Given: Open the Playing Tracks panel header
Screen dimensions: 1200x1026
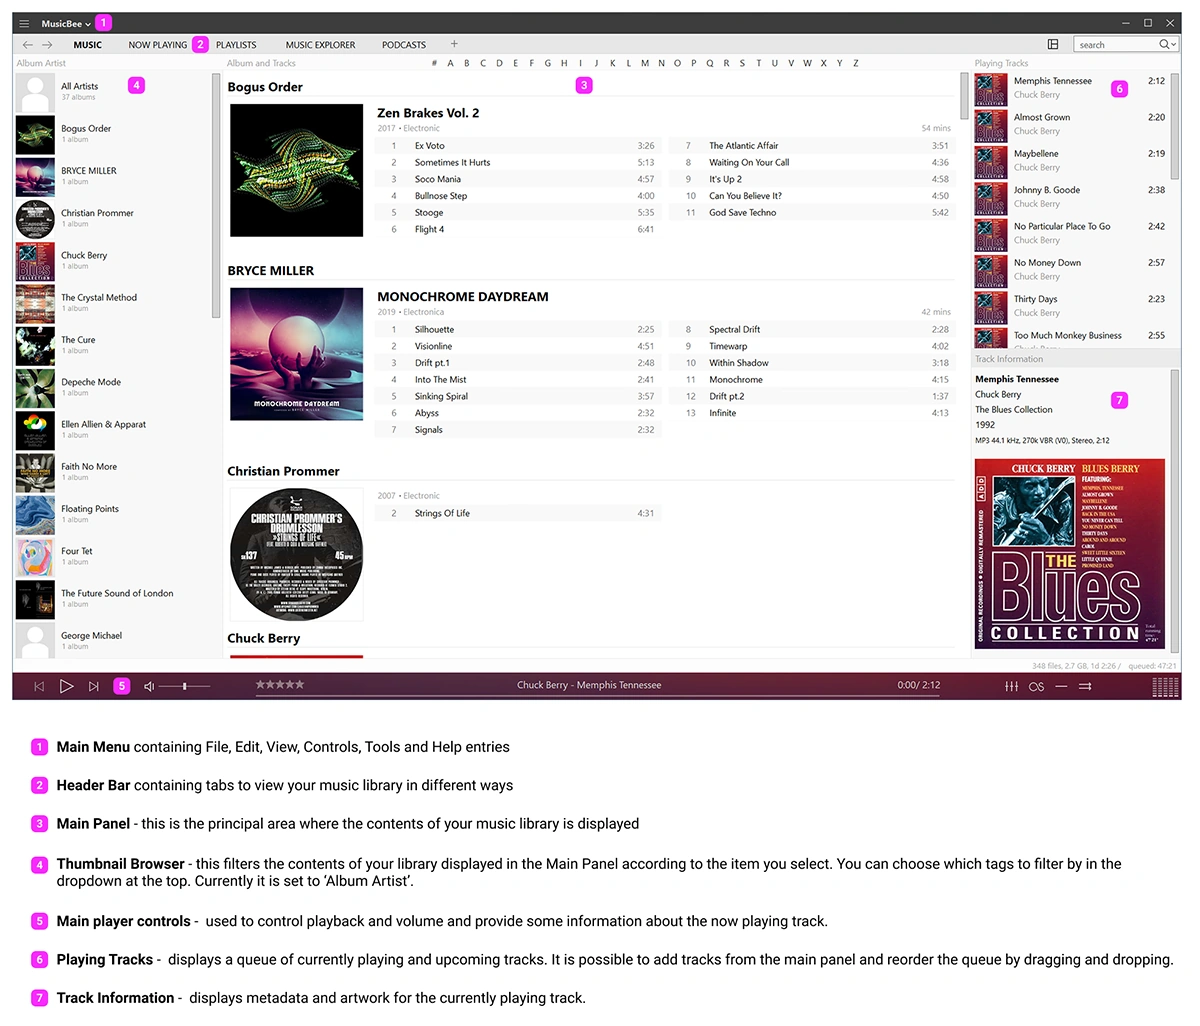Looking at the screenshot, I should click(1001, 63).
